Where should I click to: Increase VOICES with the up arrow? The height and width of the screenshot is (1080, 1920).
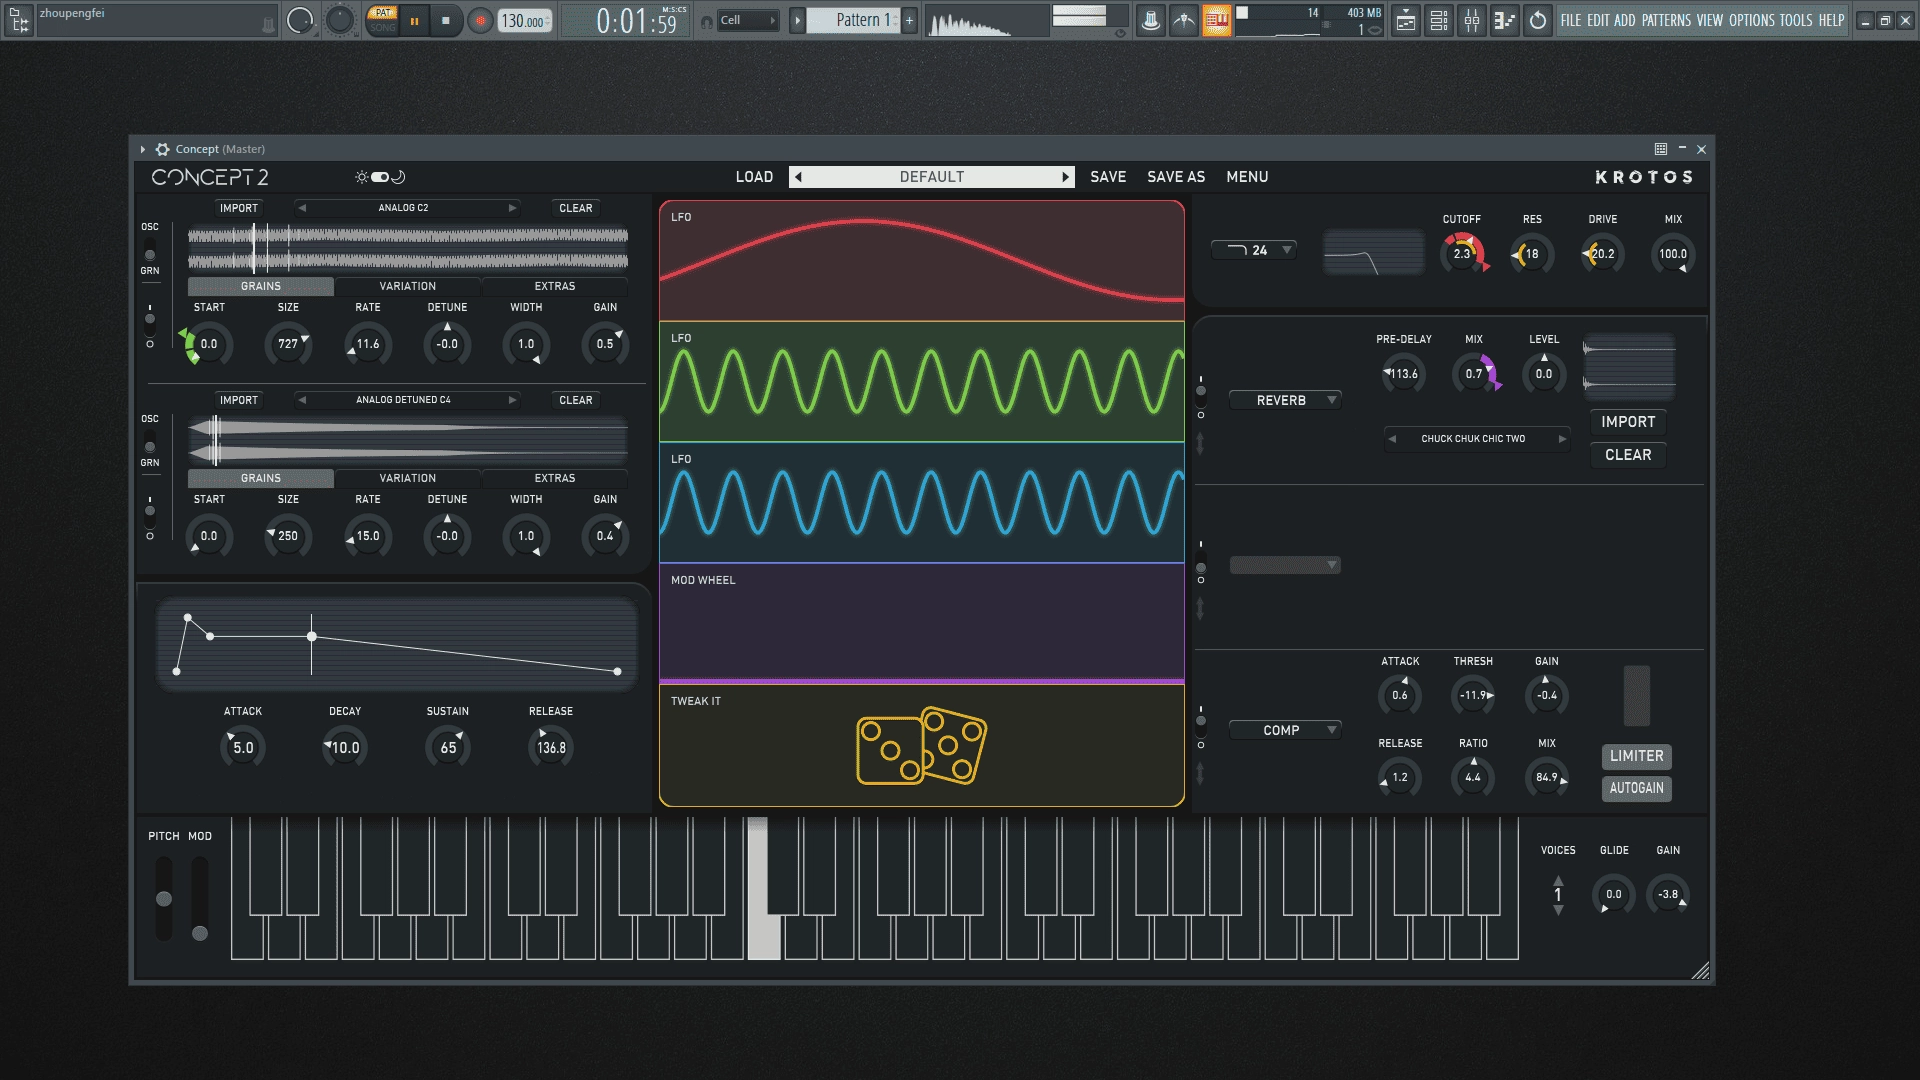tap(1558, 880)
